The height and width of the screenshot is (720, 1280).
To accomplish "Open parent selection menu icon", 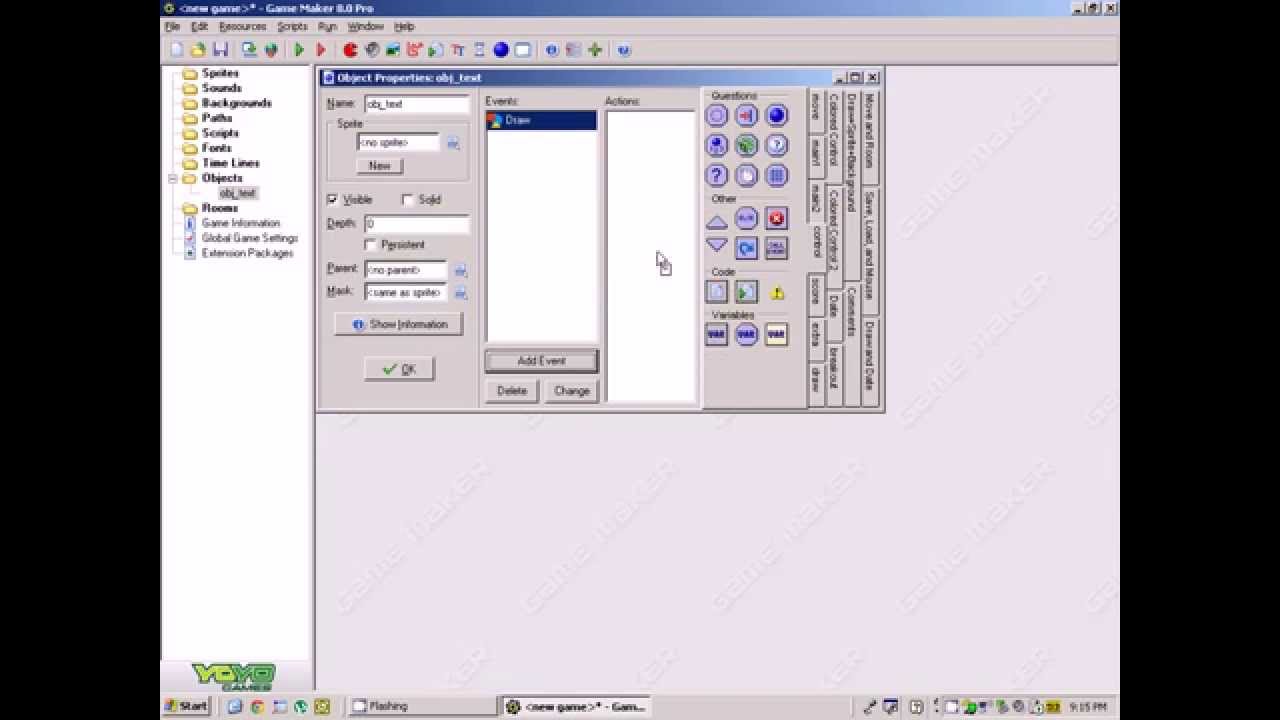I will [460, 270].
